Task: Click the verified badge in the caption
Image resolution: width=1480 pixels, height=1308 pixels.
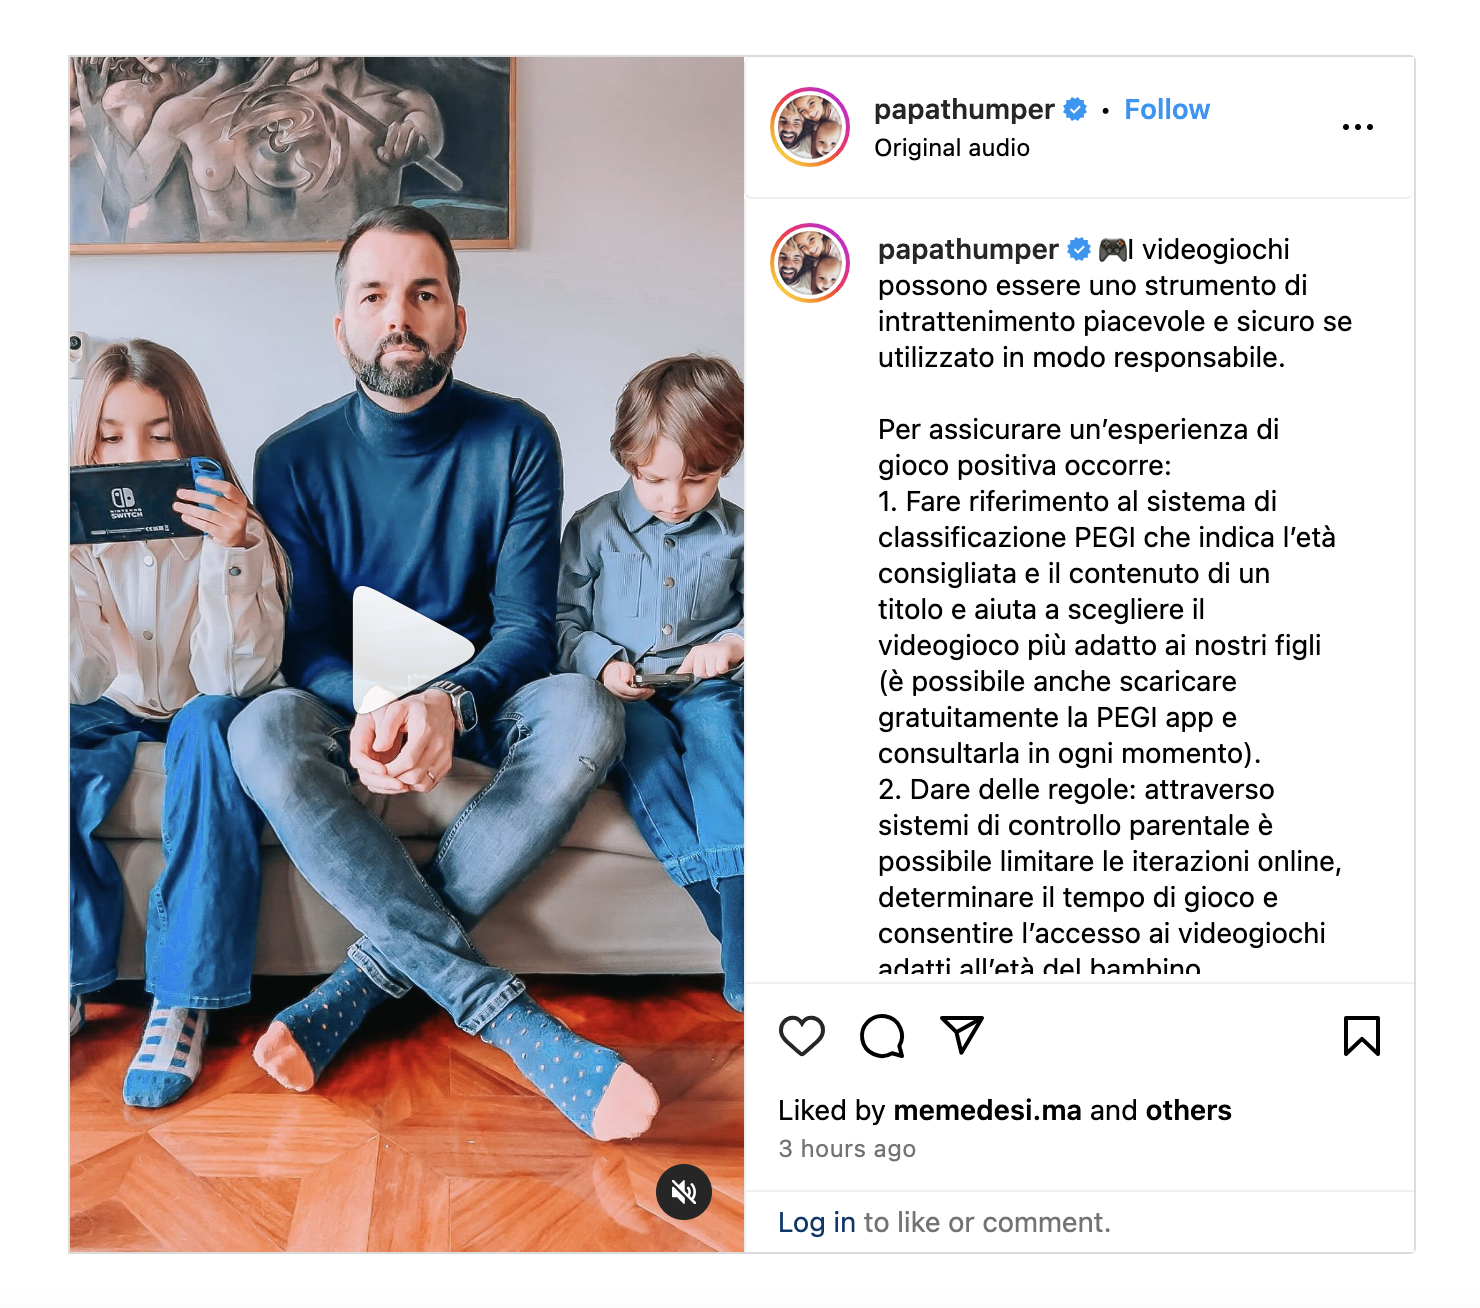Action: [x=1079, y=249]
